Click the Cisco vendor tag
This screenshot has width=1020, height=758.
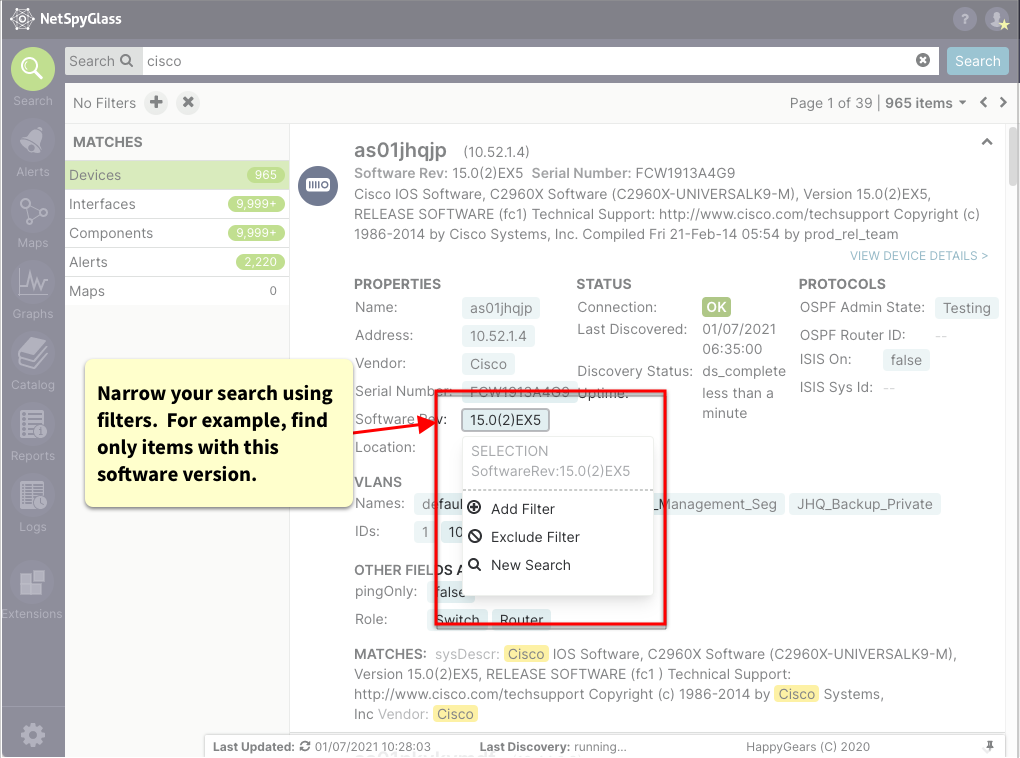(488, 364)
